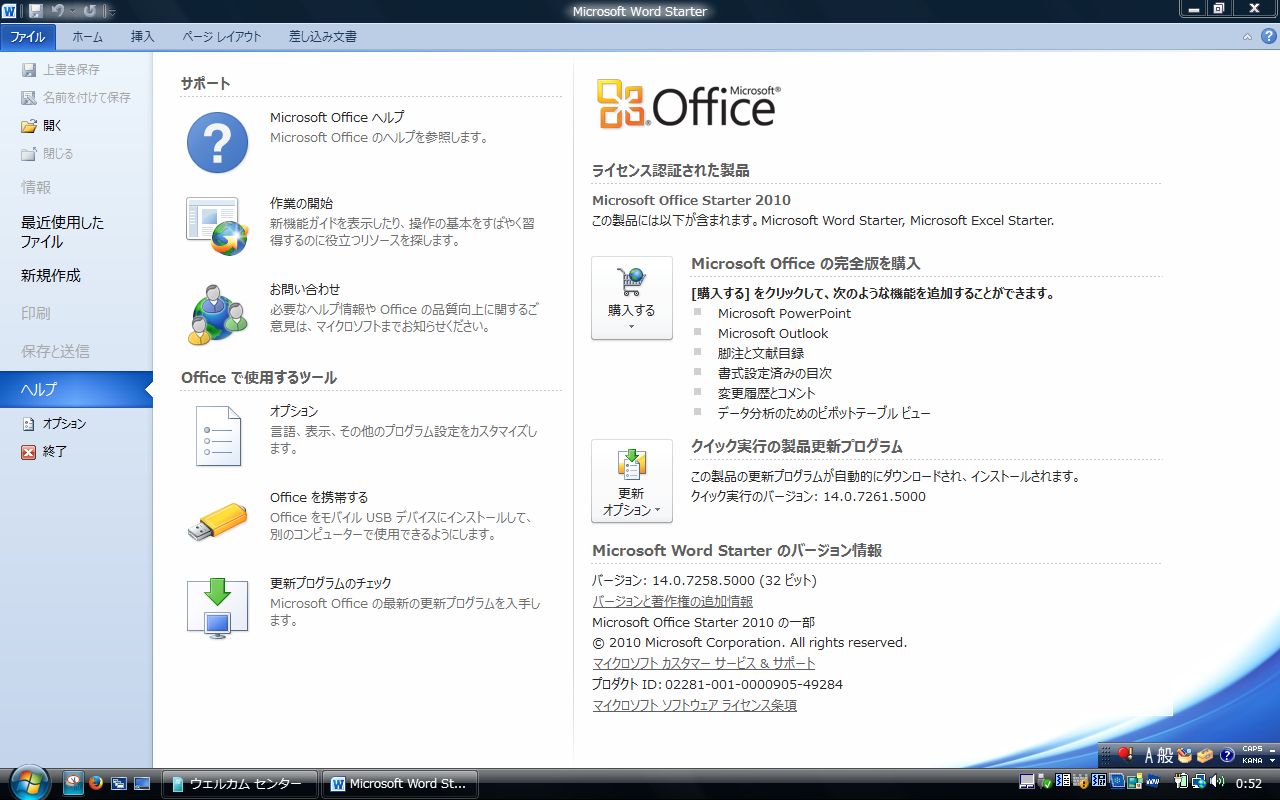Click the Firefox icon in Quick Launch
1280x800 pixels.
pyautogui.click(x=96, y=783)
